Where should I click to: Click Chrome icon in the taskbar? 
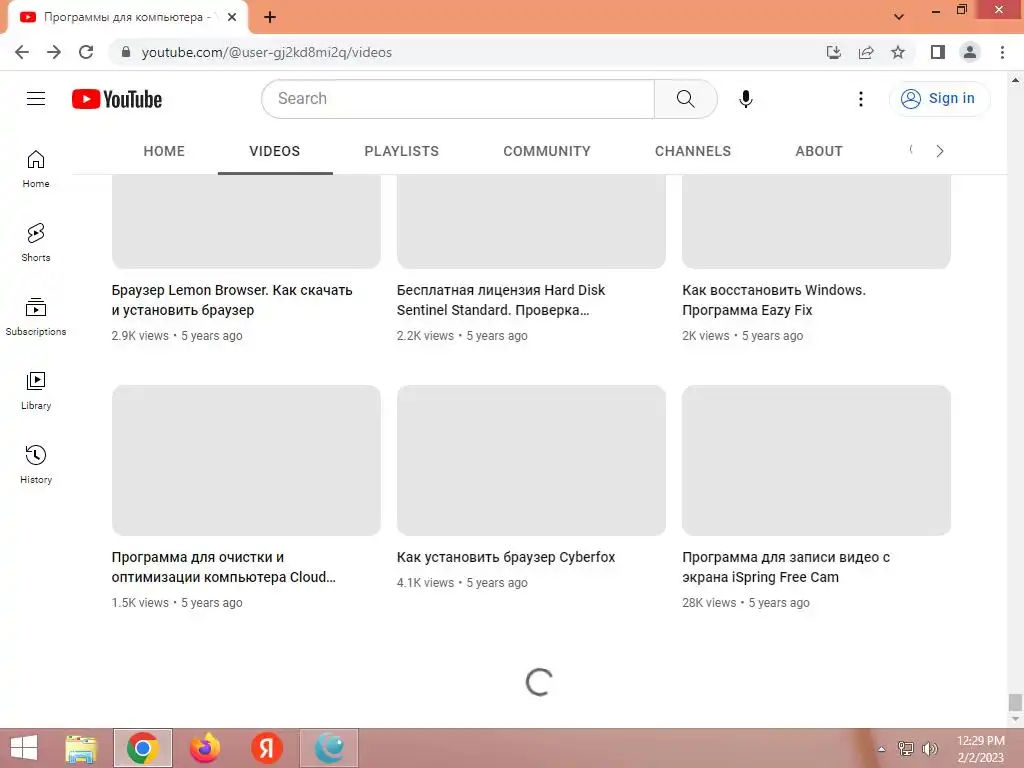click(143, 748)
